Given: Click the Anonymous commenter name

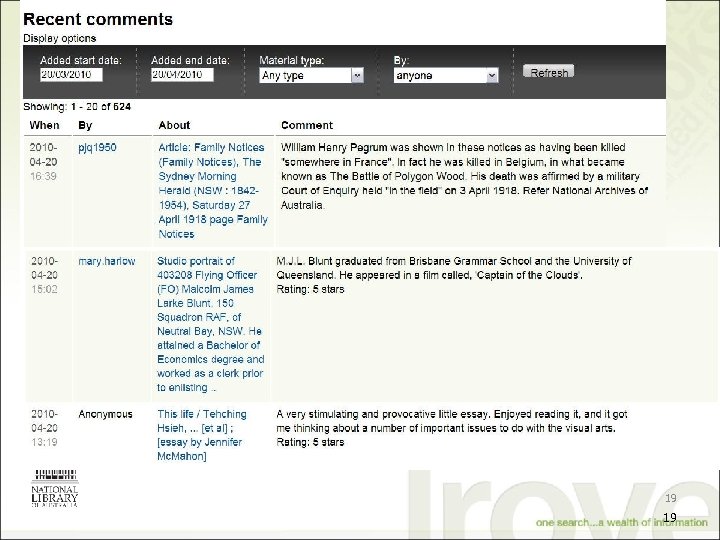Looking at the screenshot, I should click(x=106, y=414).
